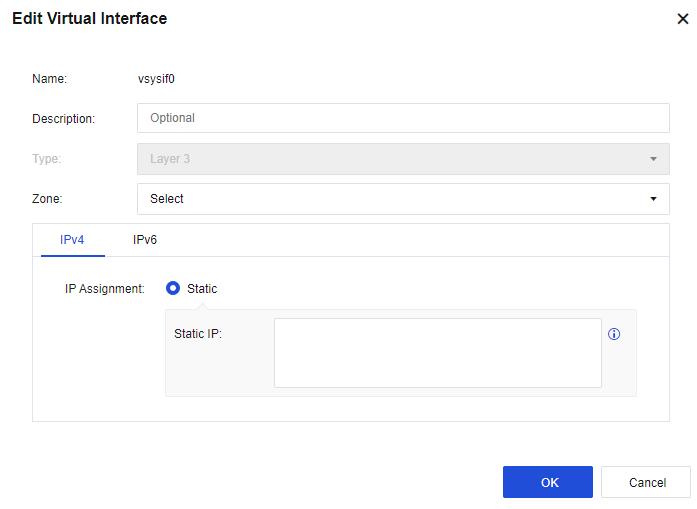Click the Zone field label
Screen dimensions: 697x509
tap(47, 199)
